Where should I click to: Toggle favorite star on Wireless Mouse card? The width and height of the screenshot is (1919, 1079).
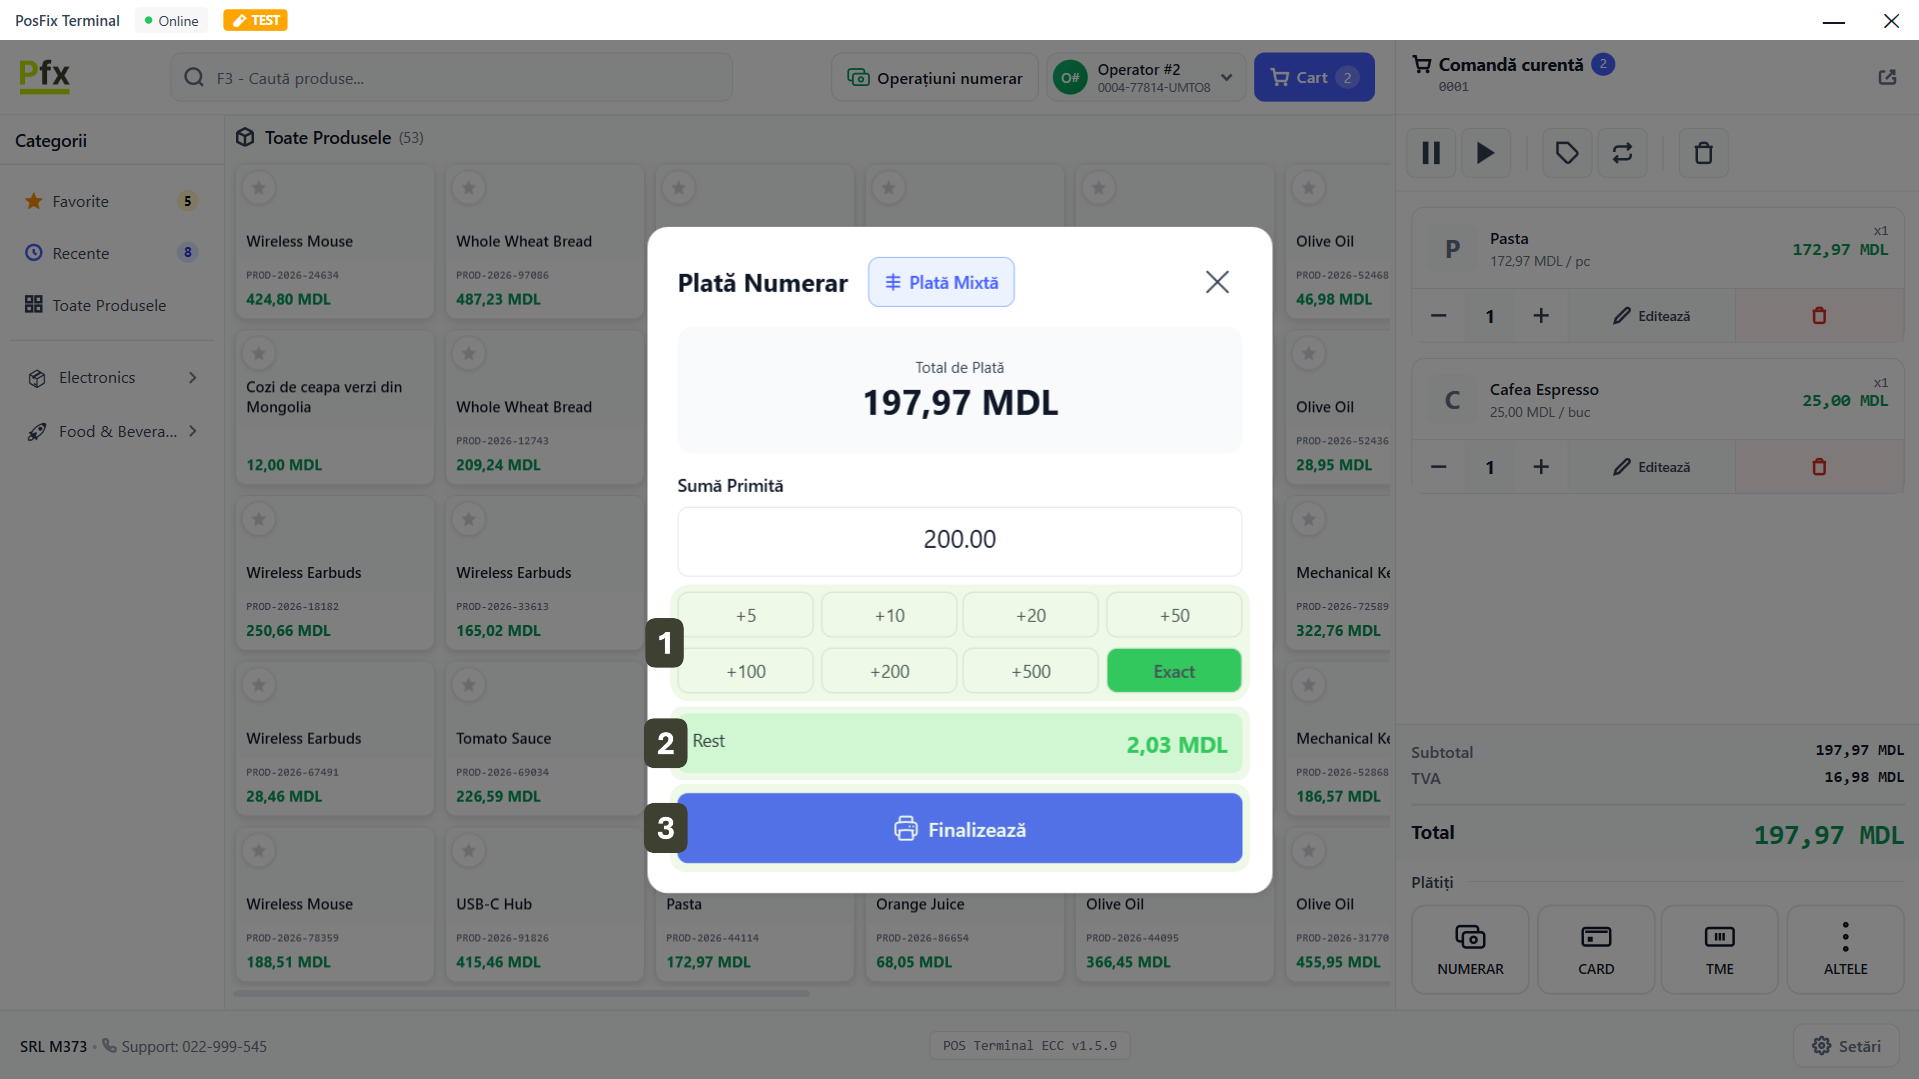pos(259,187)
